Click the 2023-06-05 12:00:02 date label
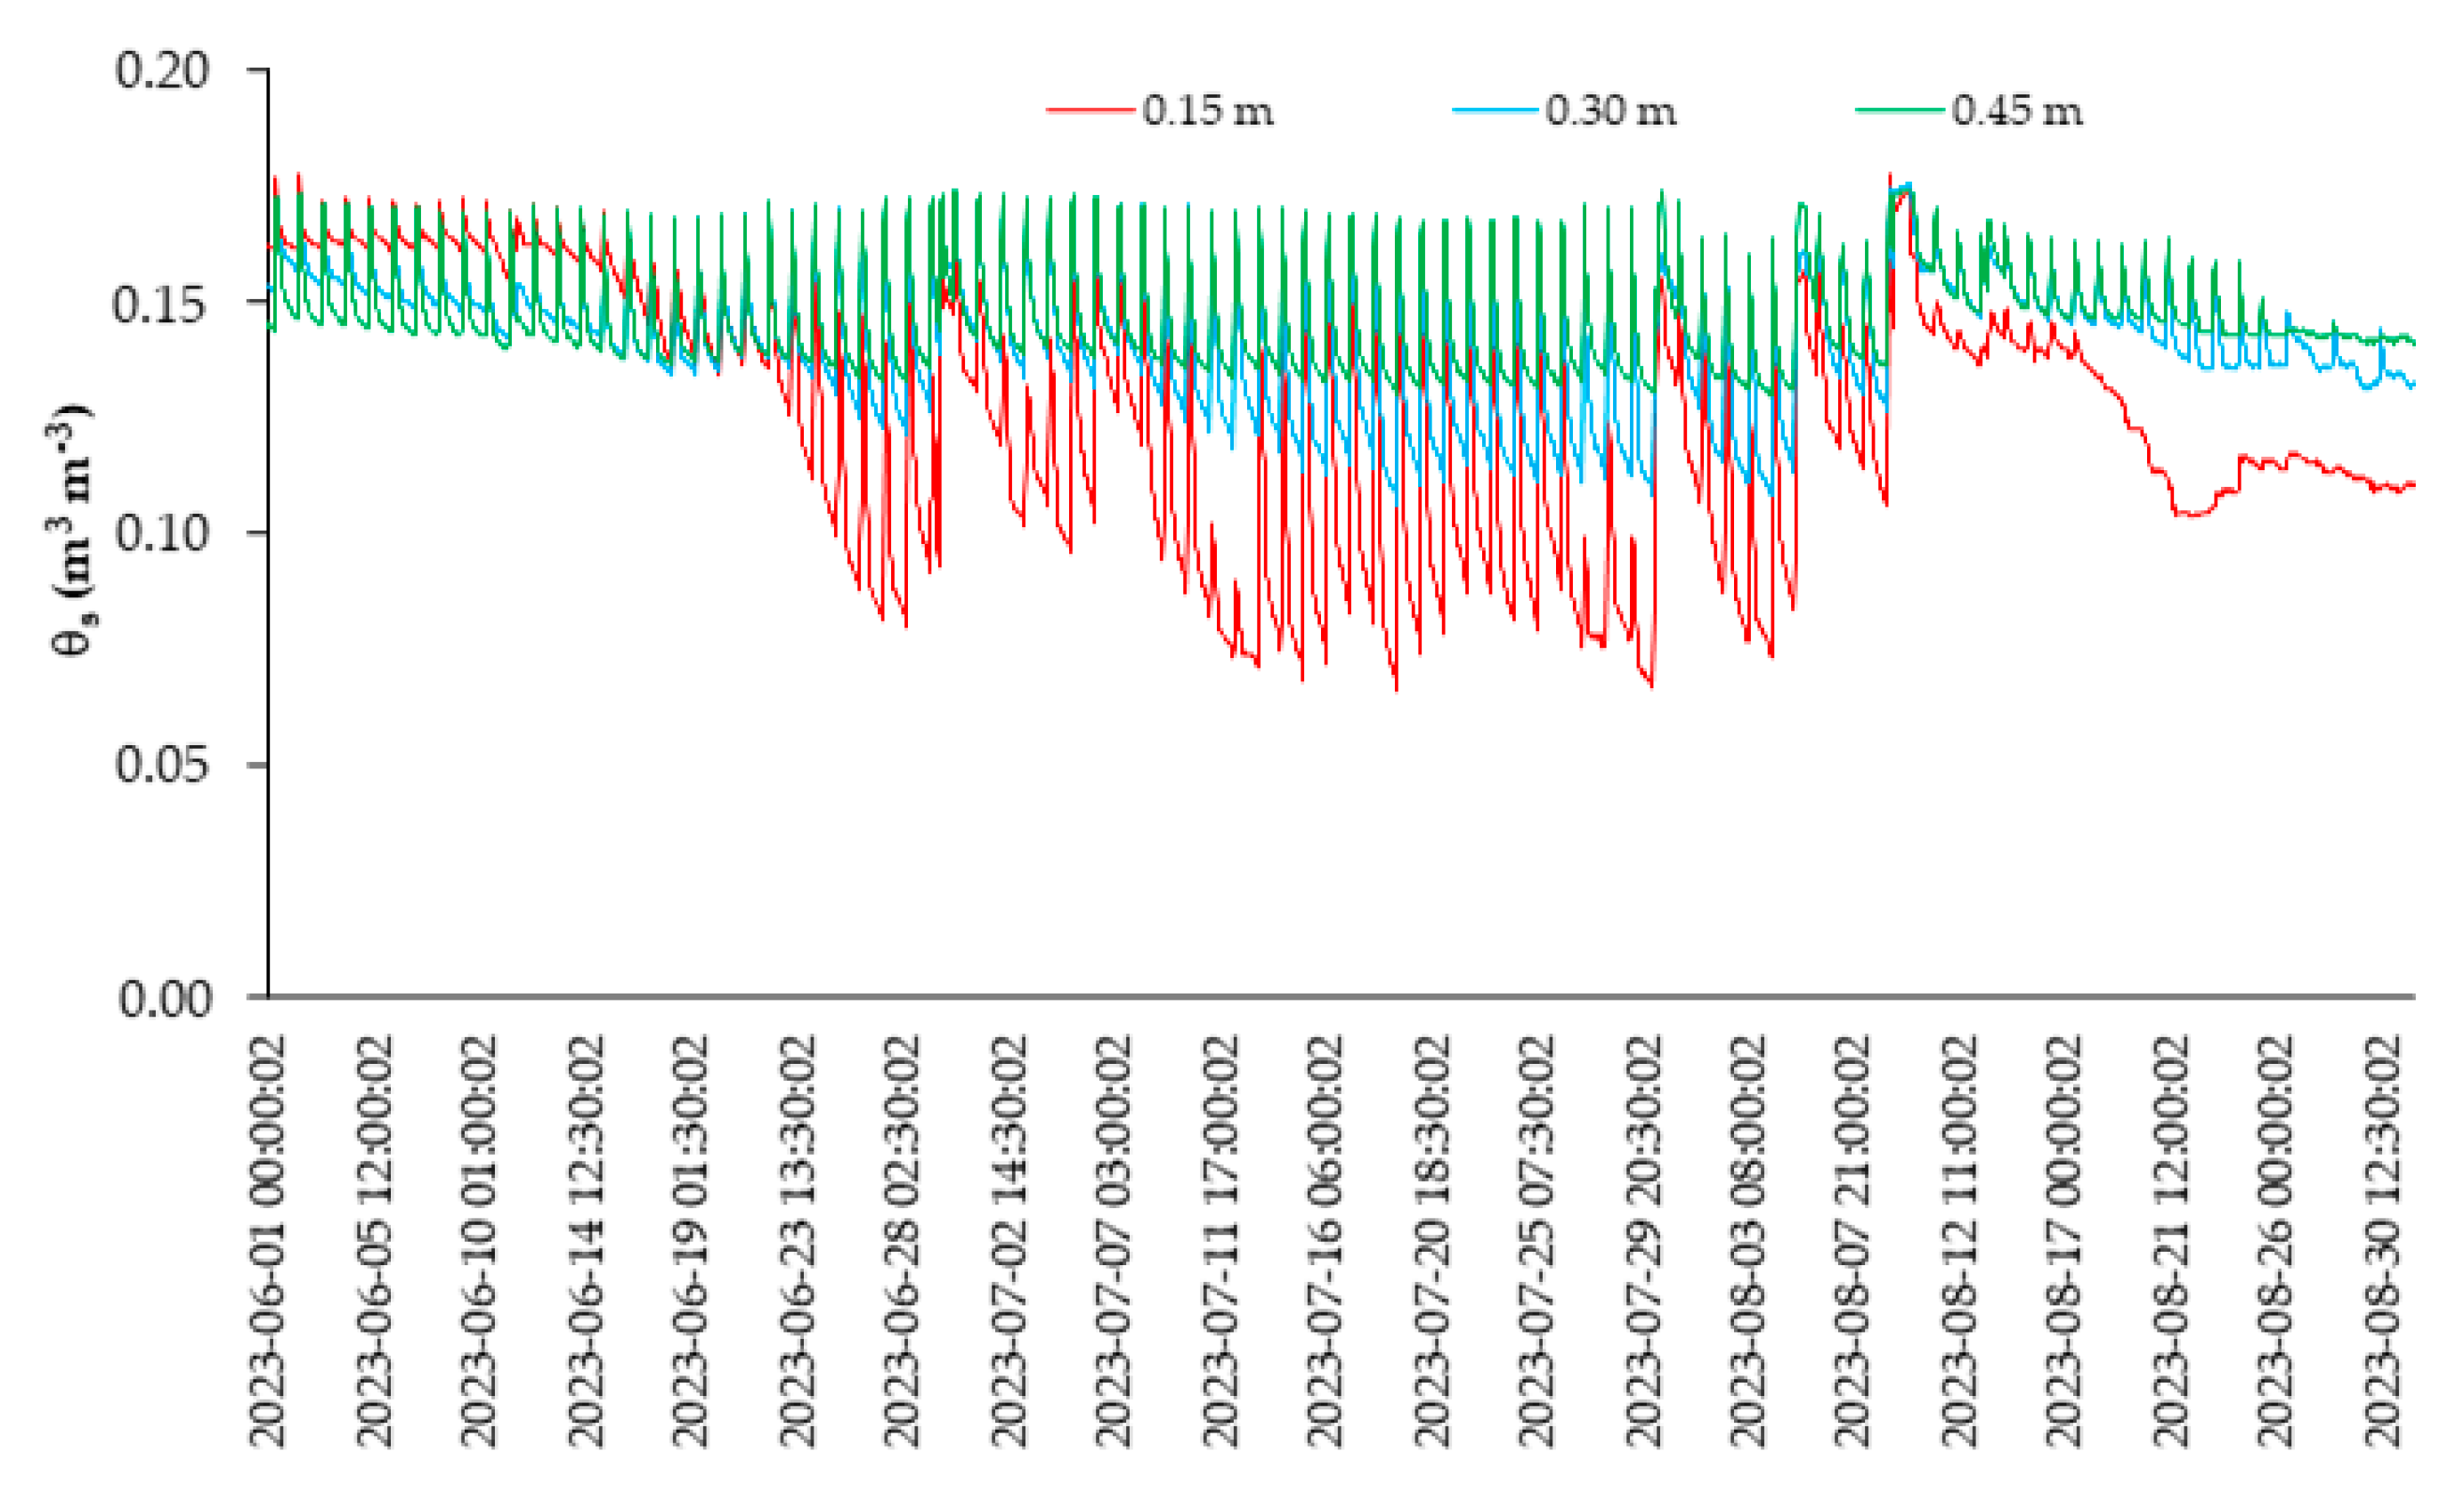Screen dimensions: 2464x1493 [x=375, y=1240]
